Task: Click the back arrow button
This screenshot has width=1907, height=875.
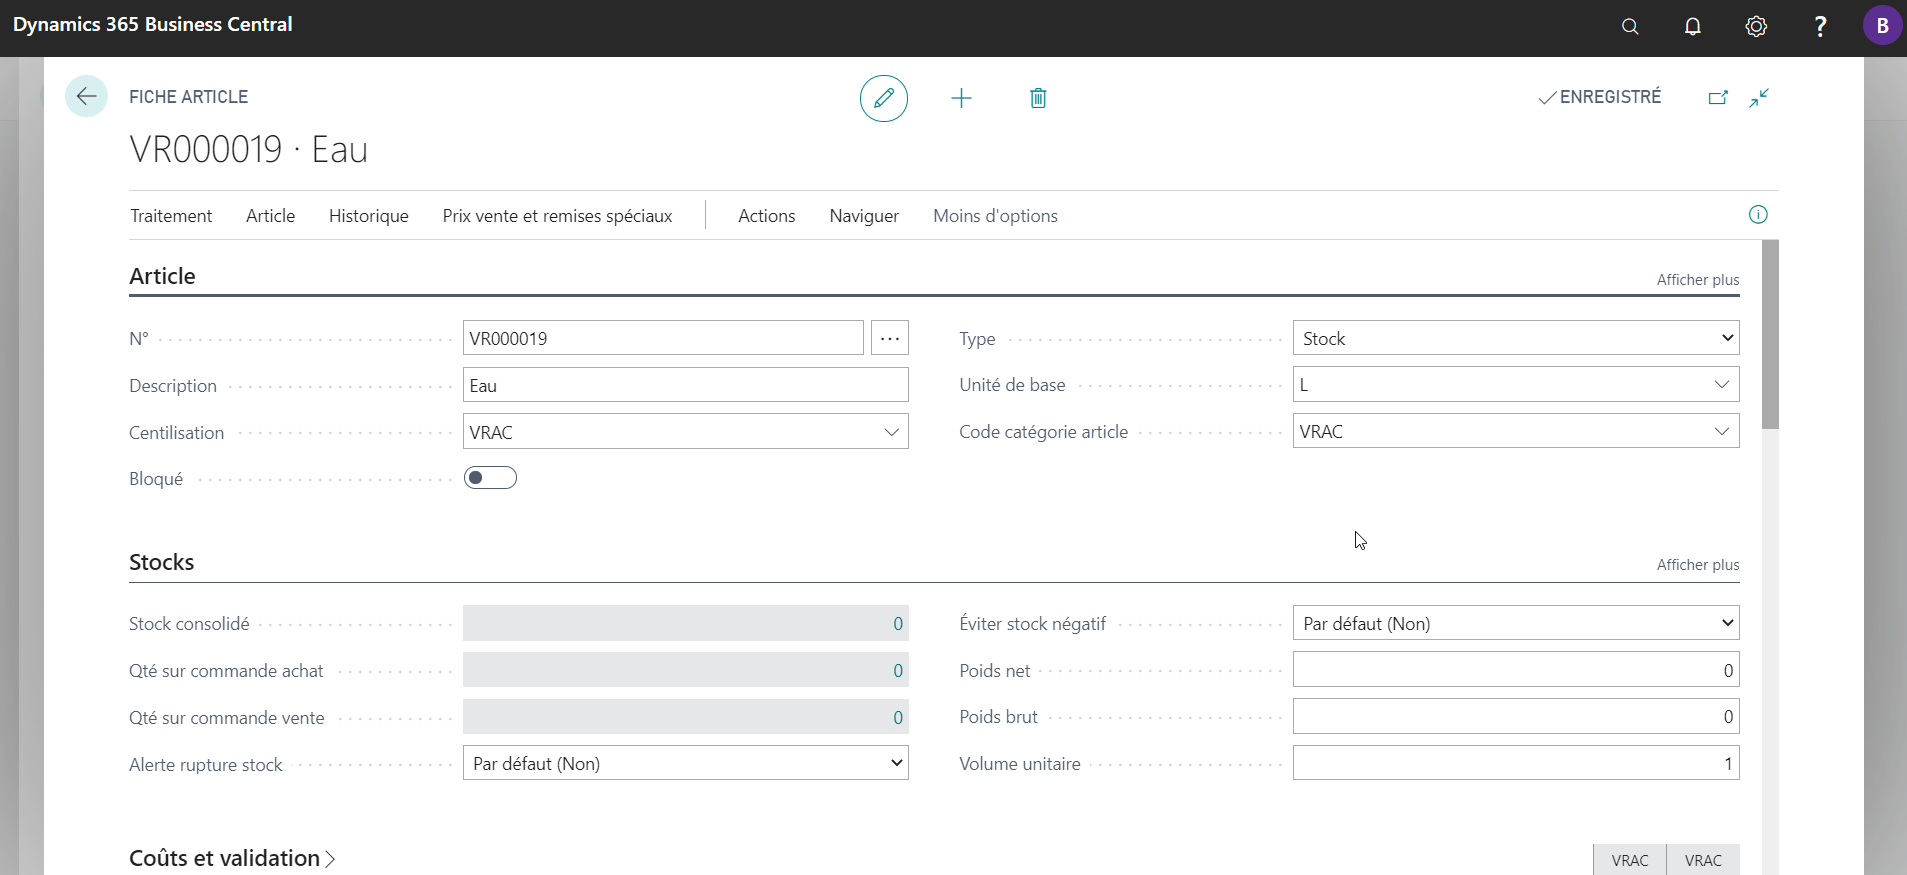Action: (x=86, y=97)
